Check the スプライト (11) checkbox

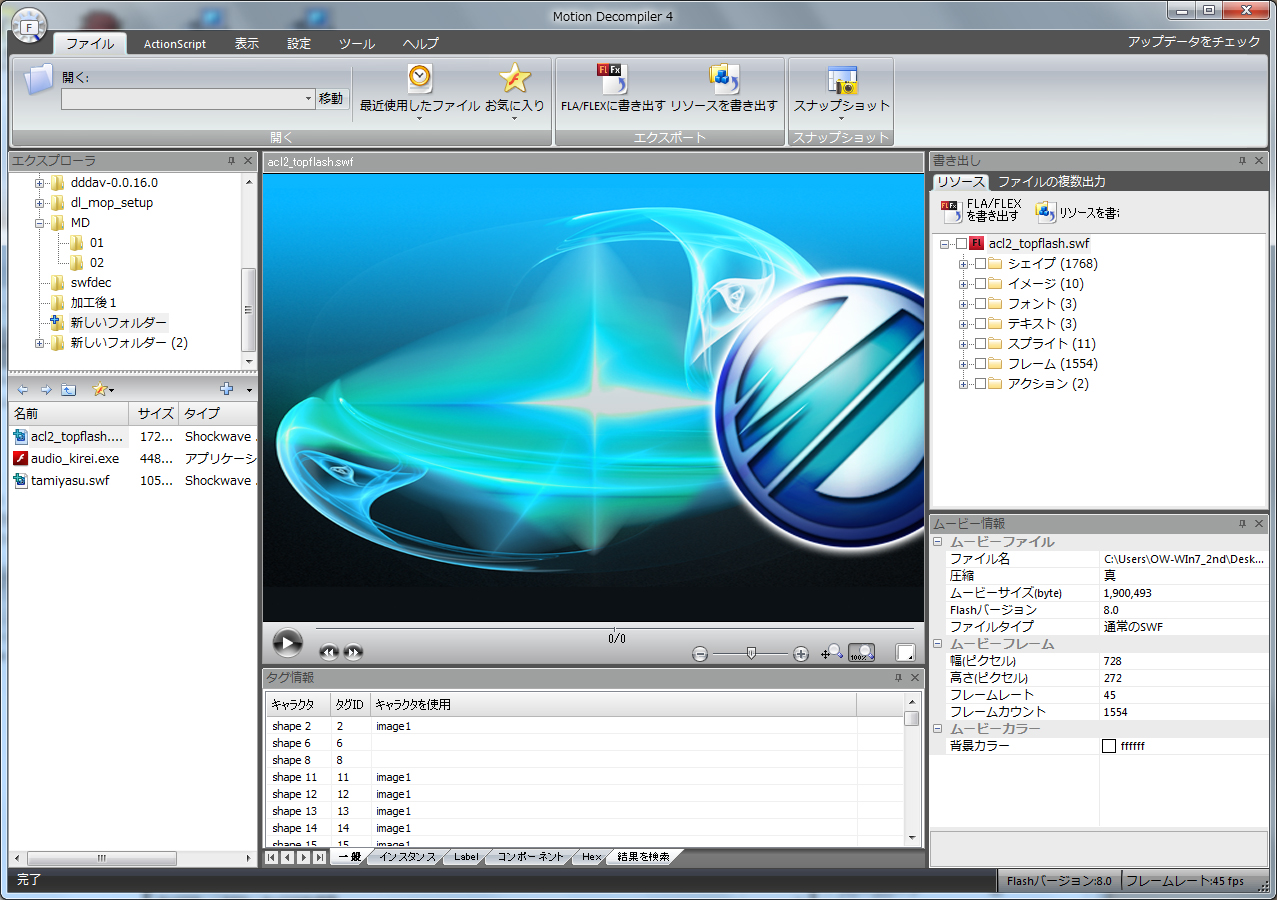980,344
